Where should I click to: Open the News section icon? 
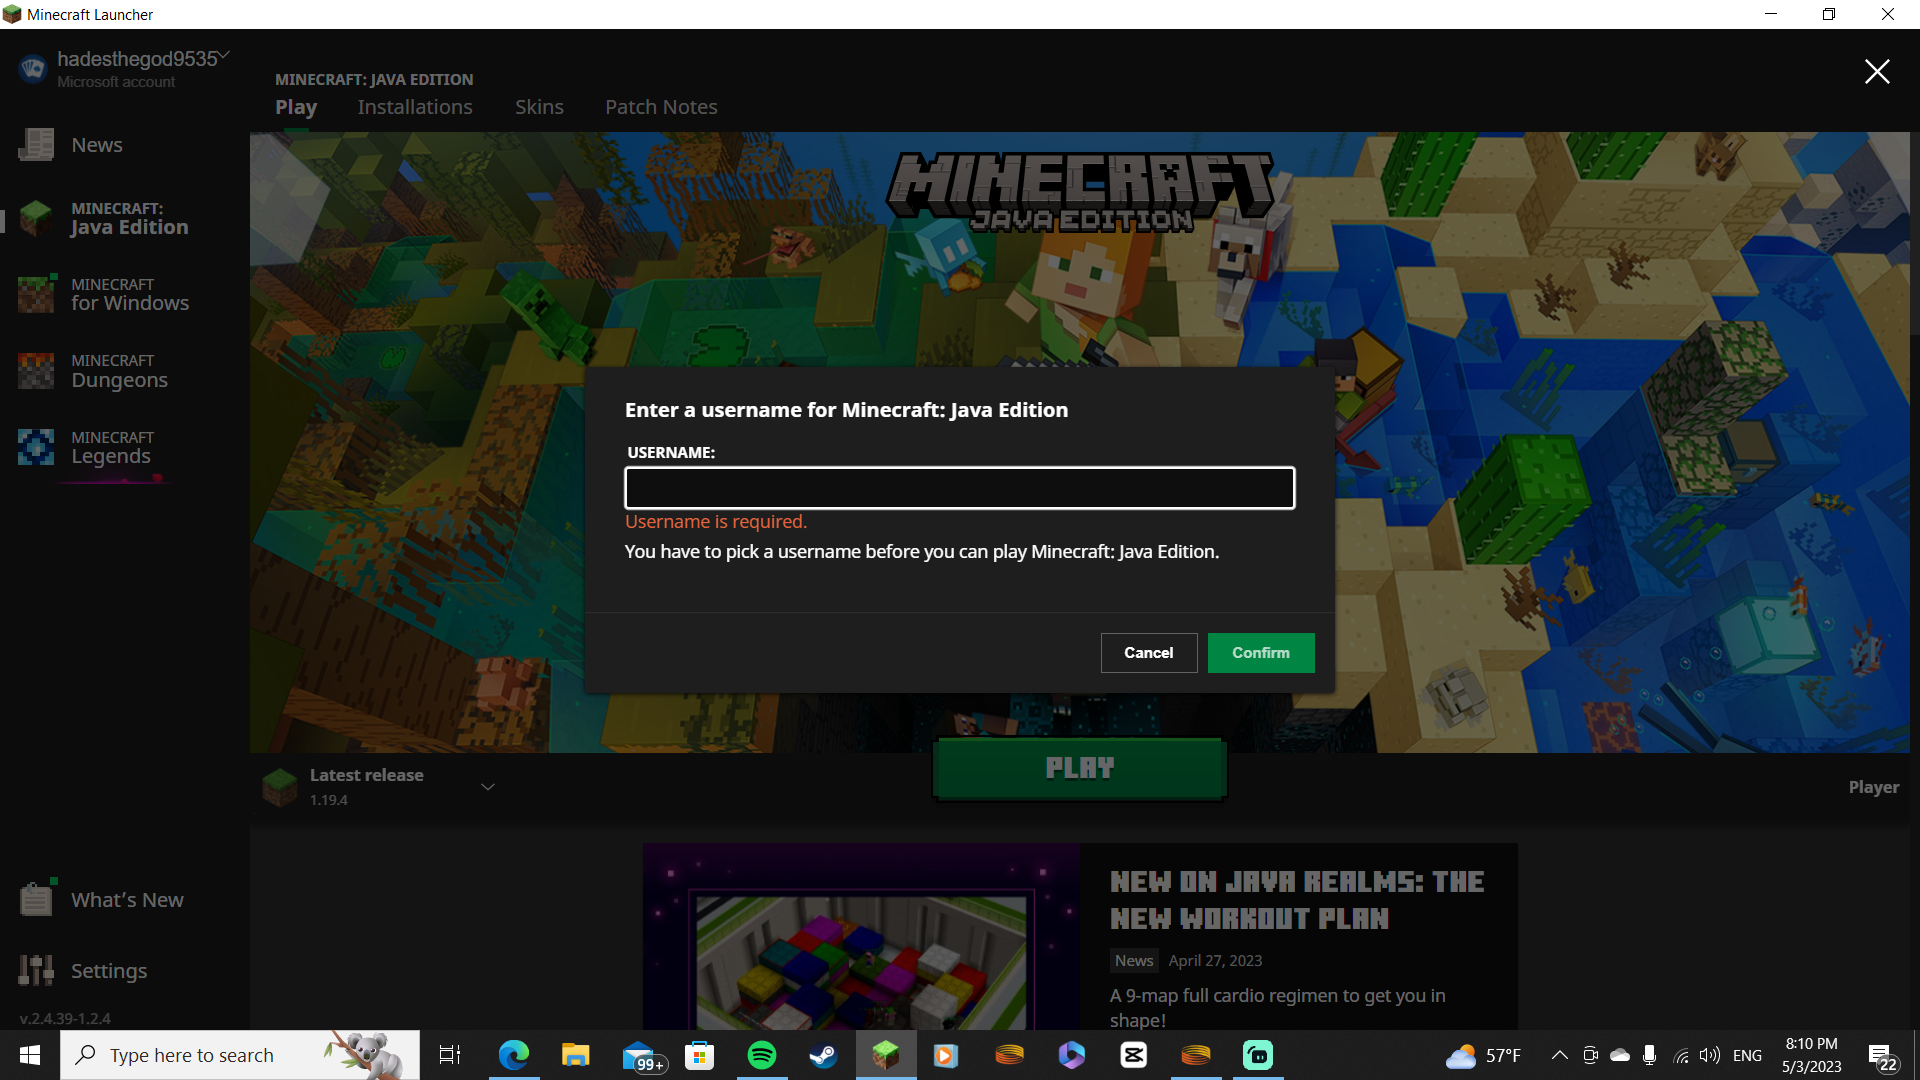point(37,145)
